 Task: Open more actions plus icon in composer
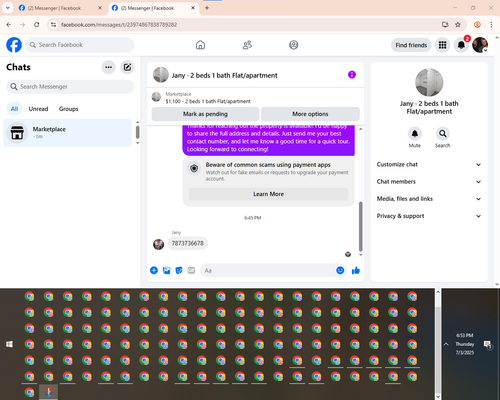[x=154, y=270]
